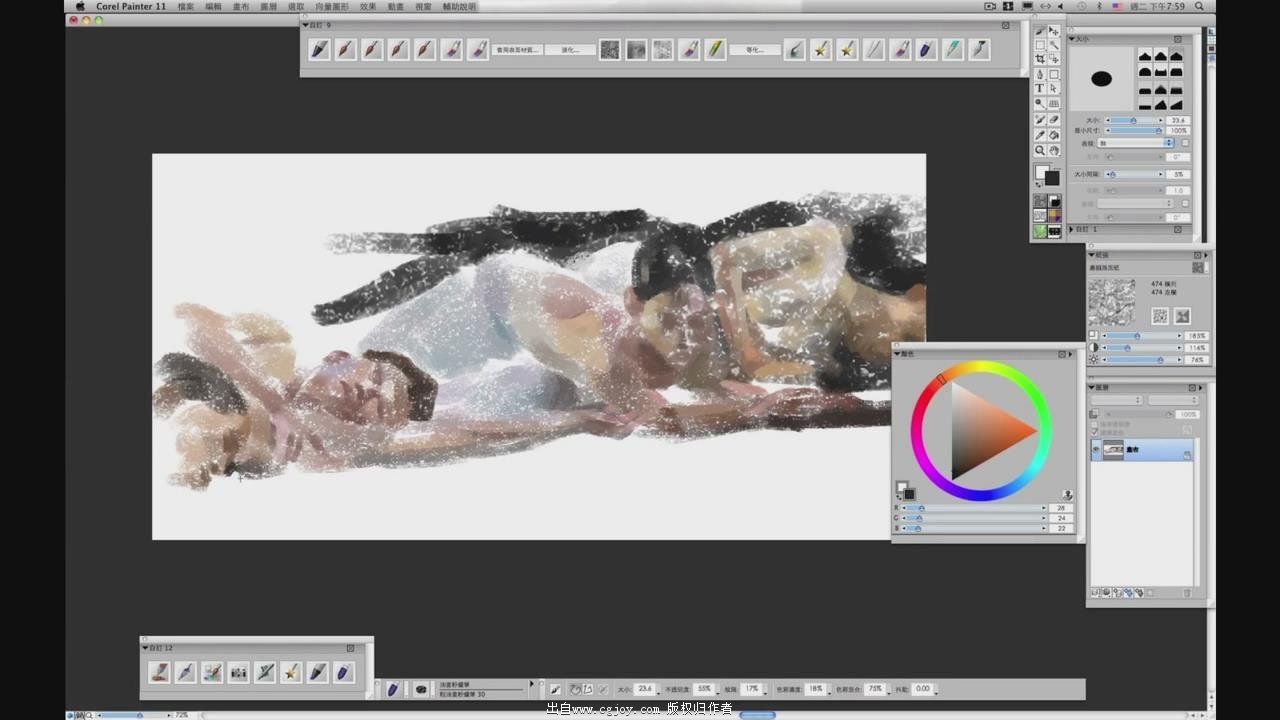Click the star icon in bottom custom palette
The image size is (1280, 720).
click(x=291, y=672)
